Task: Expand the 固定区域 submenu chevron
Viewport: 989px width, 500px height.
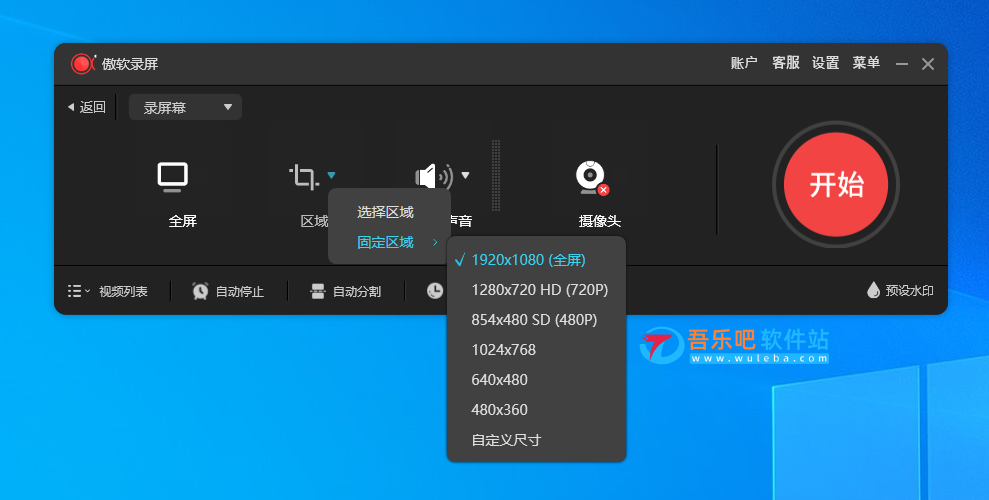Action: point(435,242)
